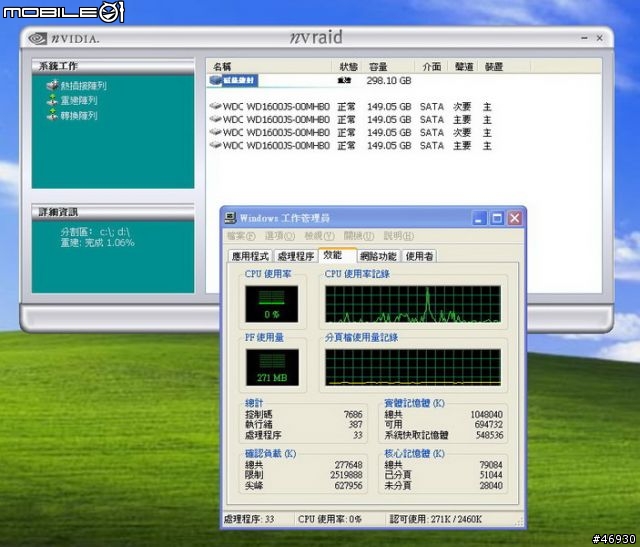
Task: Launch the 轉換陣列 convert array task
Action: click(x=72, y=116)
